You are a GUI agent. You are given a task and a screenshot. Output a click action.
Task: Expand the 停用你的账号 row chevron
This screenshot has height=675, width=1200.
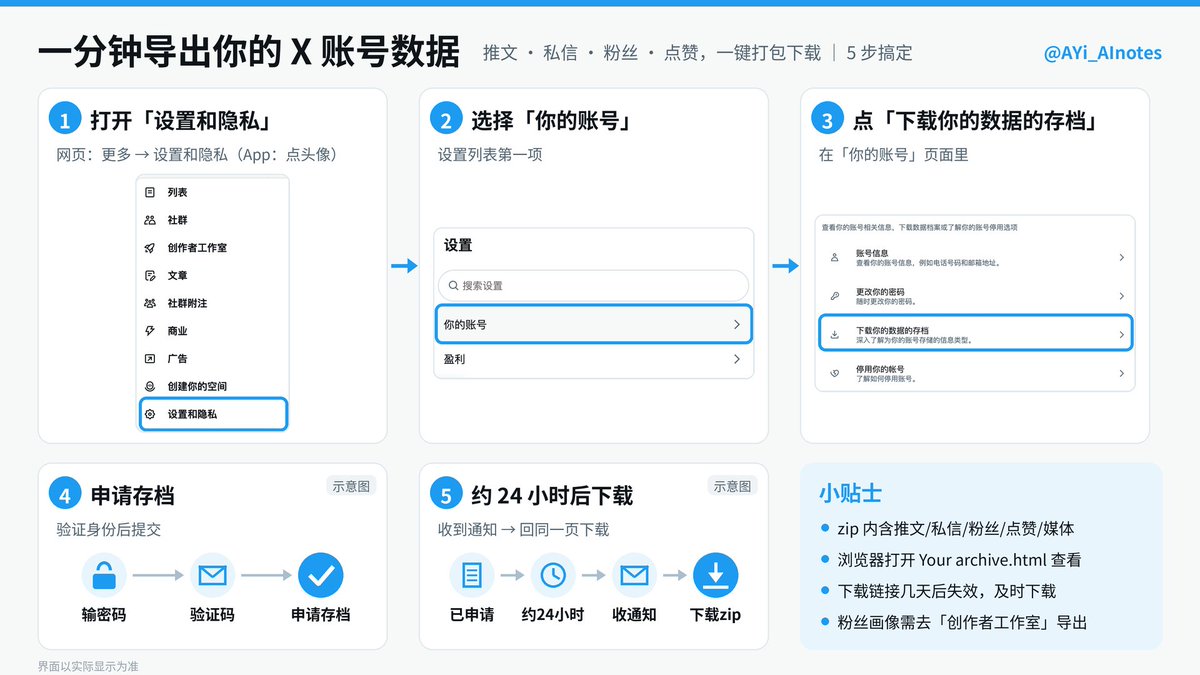click(1121, 373)
